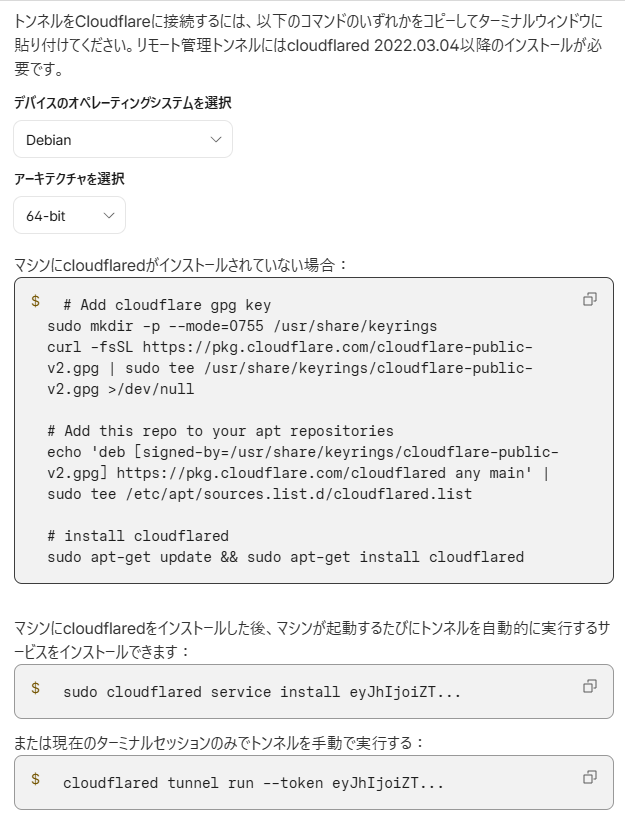Click the chevron beside 64-bit
The image size is (625, 817).
pos(109,216)
